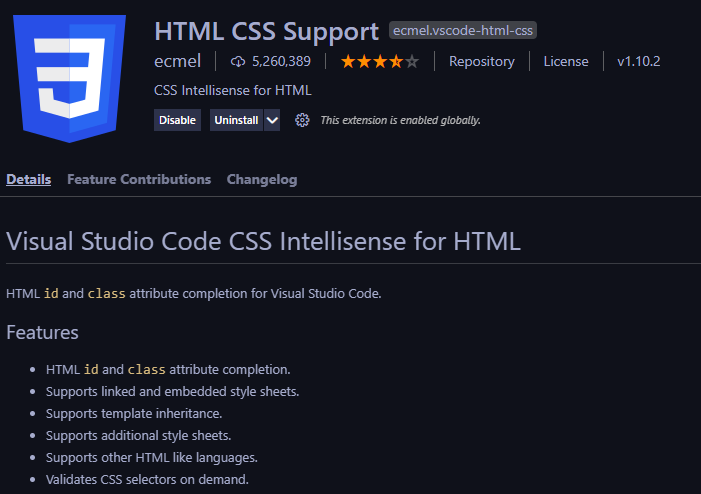Open the star rating reviews
This screenshot has height=494, width=701.
pyautogui.click(x=380, y=61)
